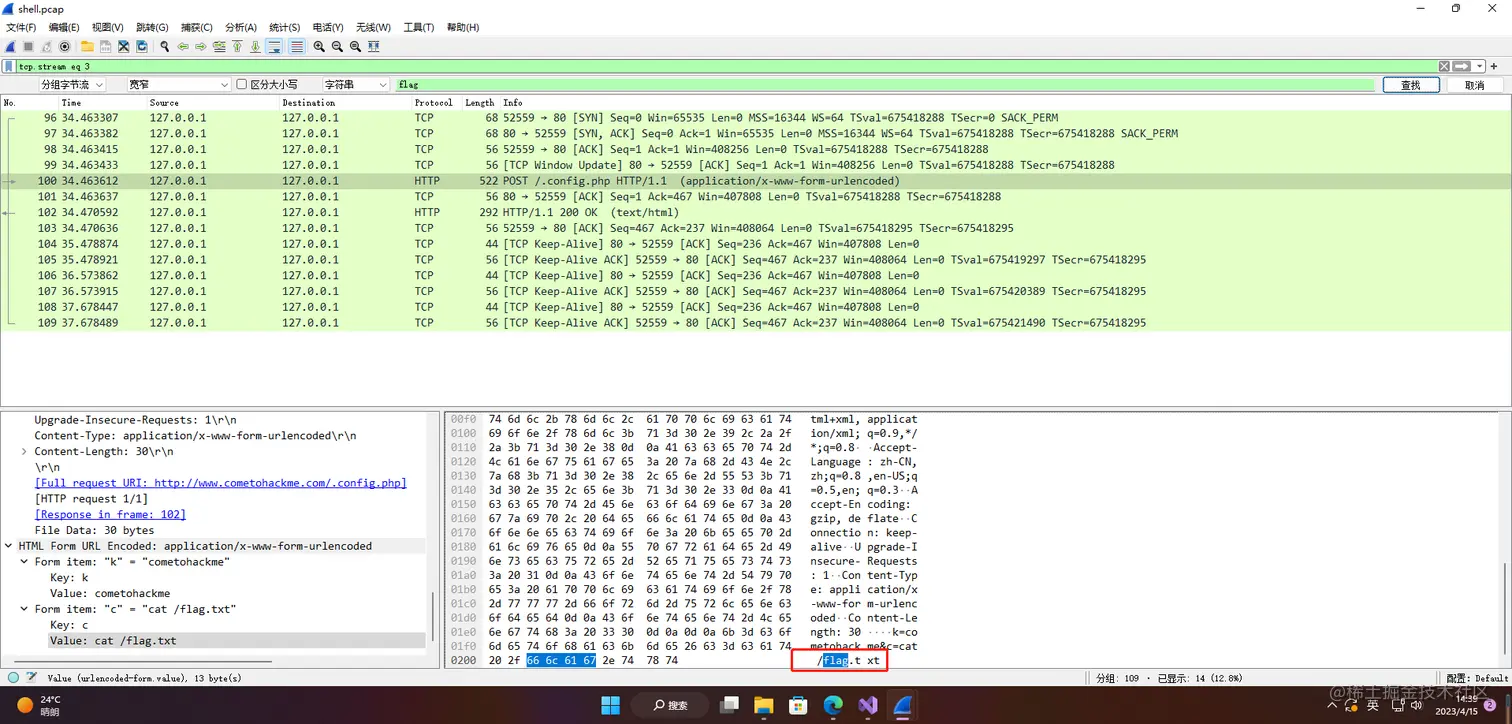1512x724 pixels.
Task: Clear the display filter with X button
Action: tap(1444, 66)
